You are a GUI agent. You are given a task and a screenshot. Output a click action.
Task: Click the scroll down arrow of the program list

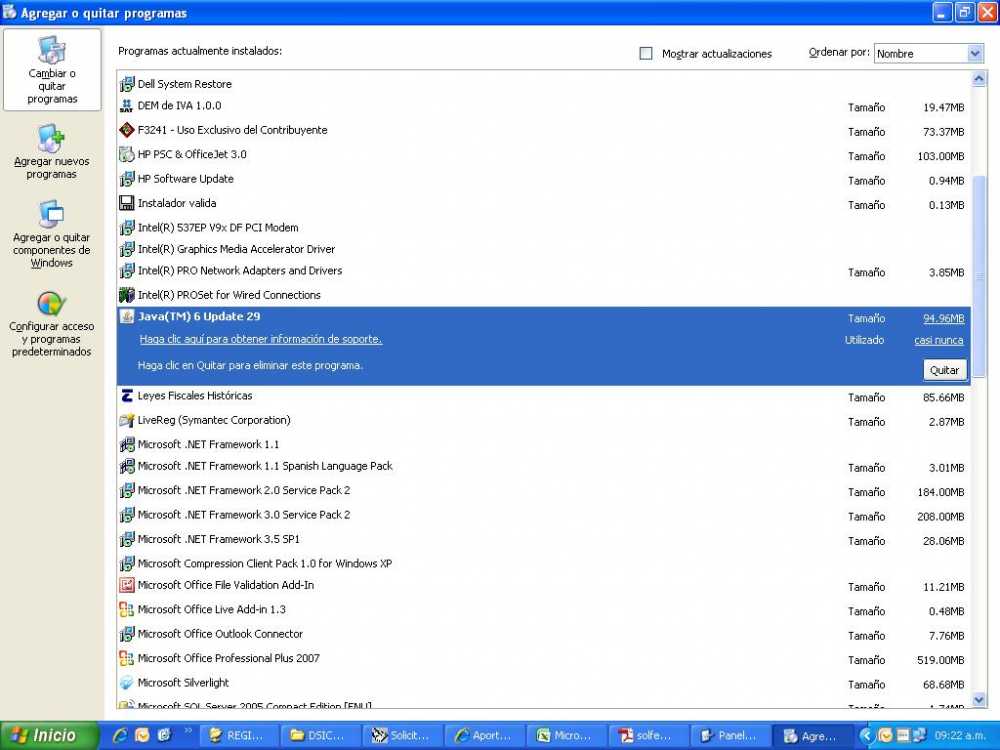979,700
